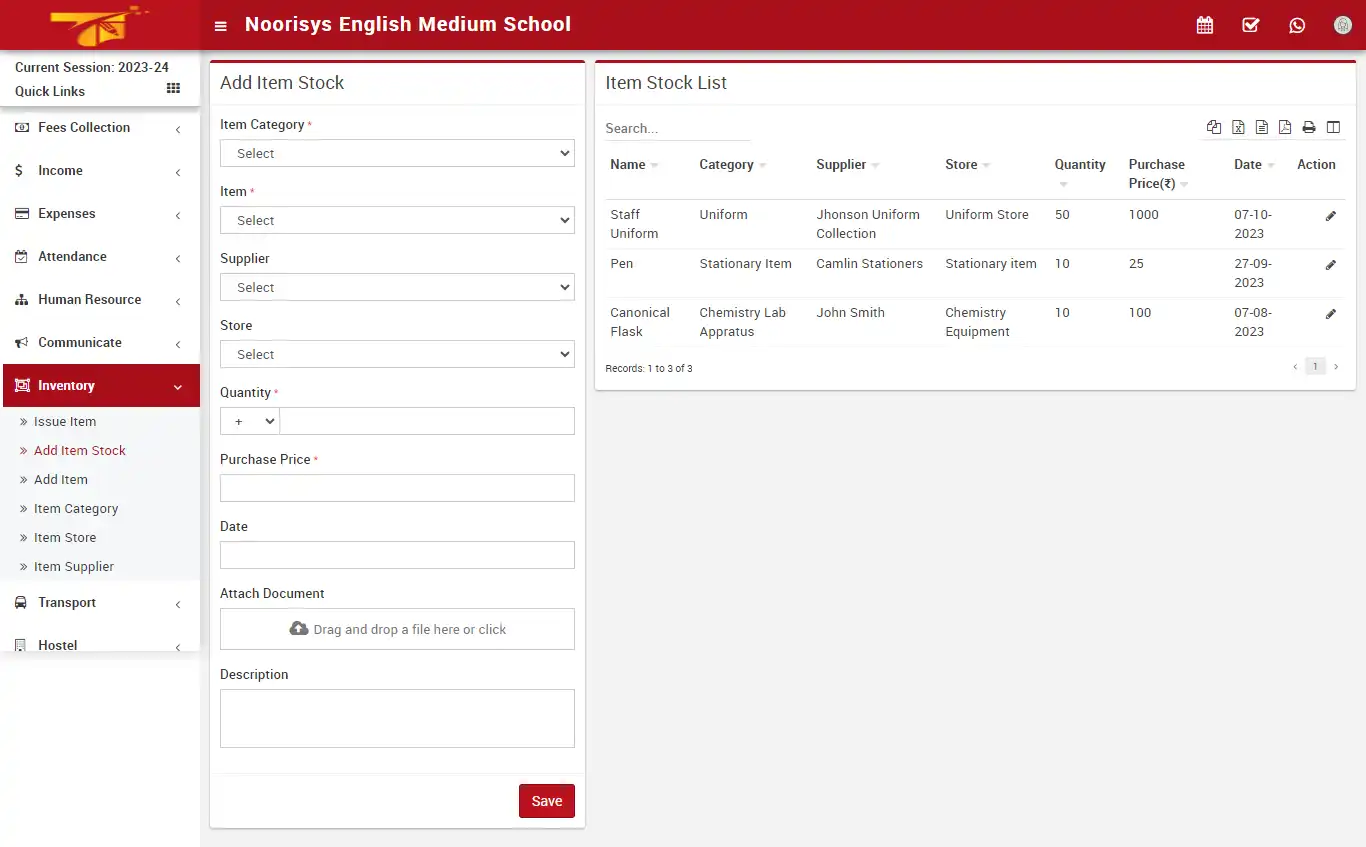Viewport: 1366px width, 847px height.
Task: Toggle the sidebar with the hamburger menu
Action: click(x=220, y=25)
